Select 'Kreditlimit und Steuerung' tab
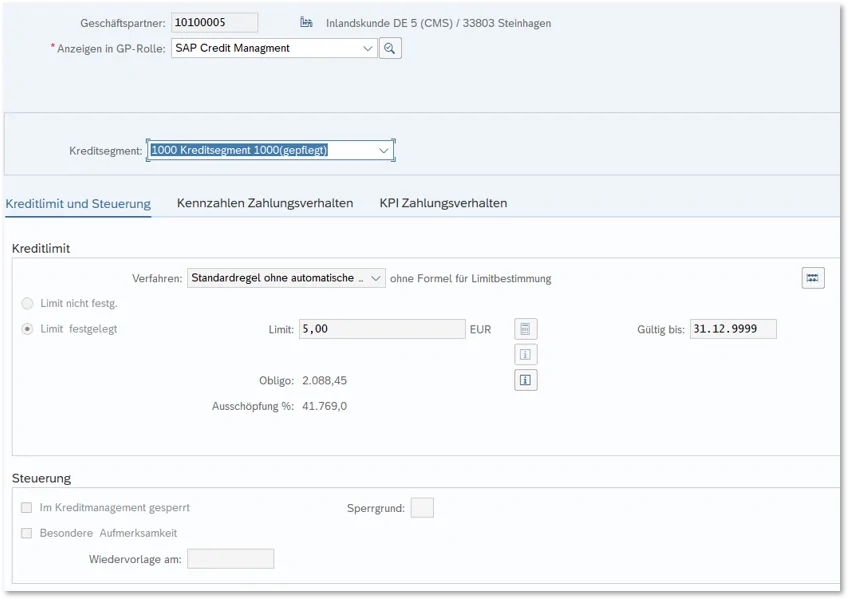The height and width of the screenshot is (600, 849). tap(78, 203)
